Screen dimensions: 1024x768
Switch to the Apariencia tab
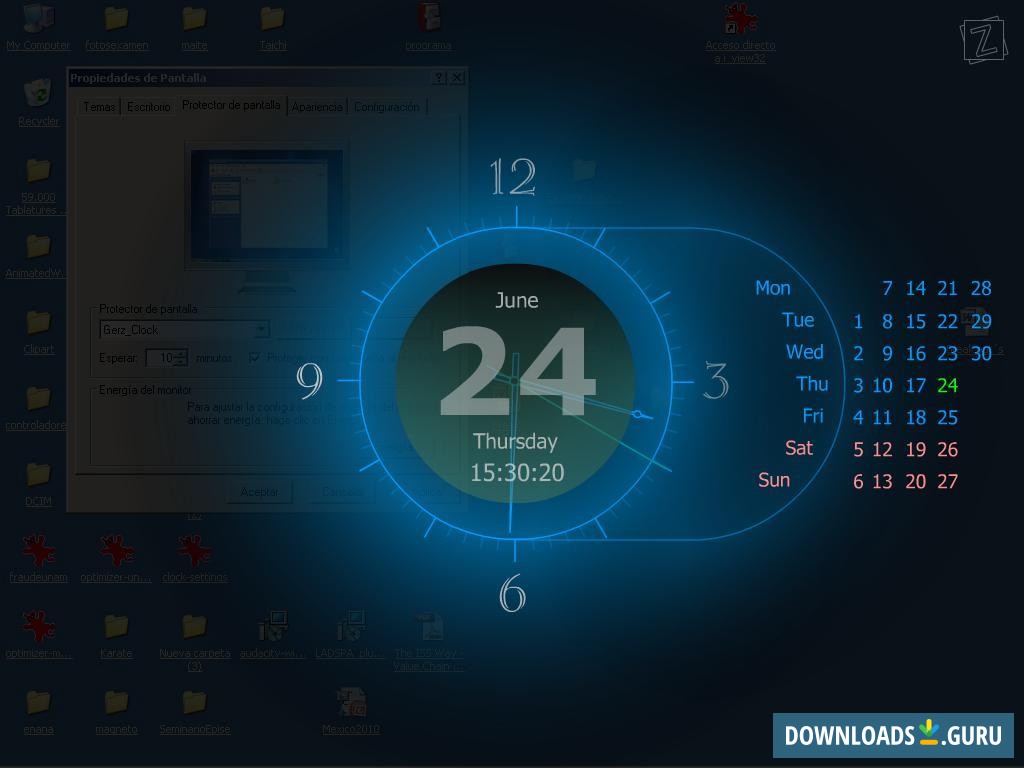(x=317, y=107)
